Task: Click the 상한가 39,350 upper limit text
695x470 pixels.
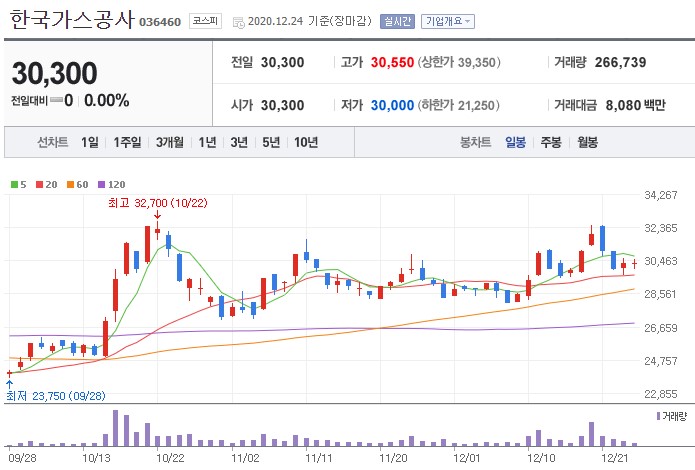Action: (459, 63)
